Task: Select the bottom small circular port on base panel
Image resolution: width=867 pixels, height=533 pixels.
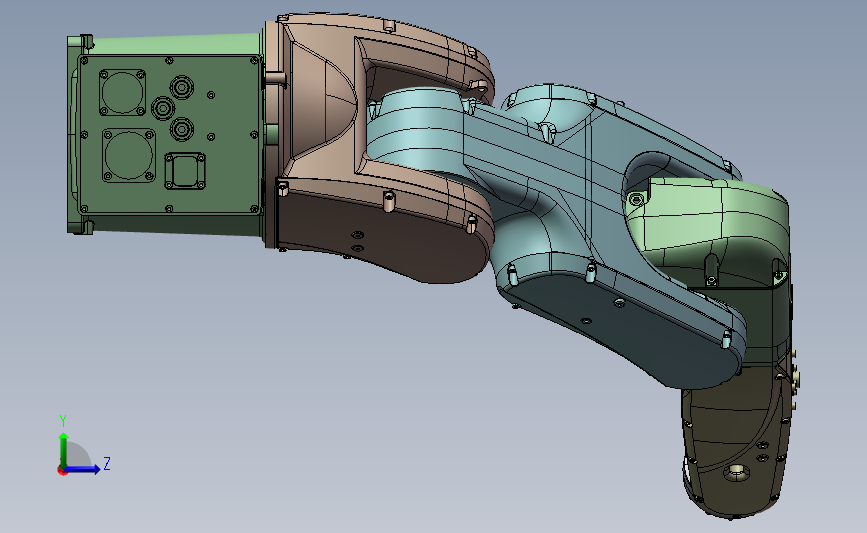Action: pos(181,129)
